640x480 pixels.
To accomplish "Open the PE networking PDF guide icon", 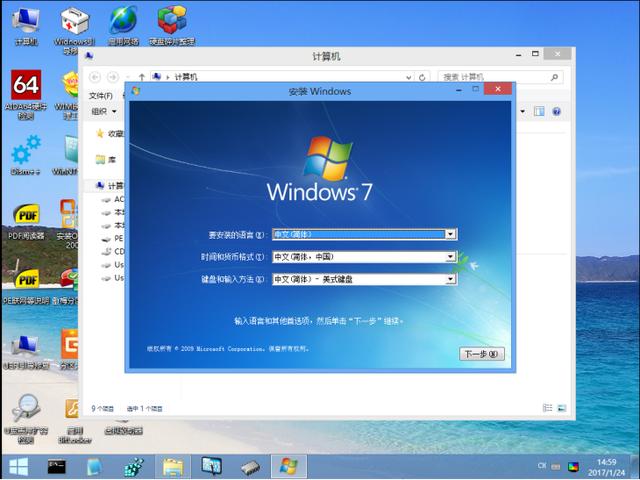I will [26, 287].
